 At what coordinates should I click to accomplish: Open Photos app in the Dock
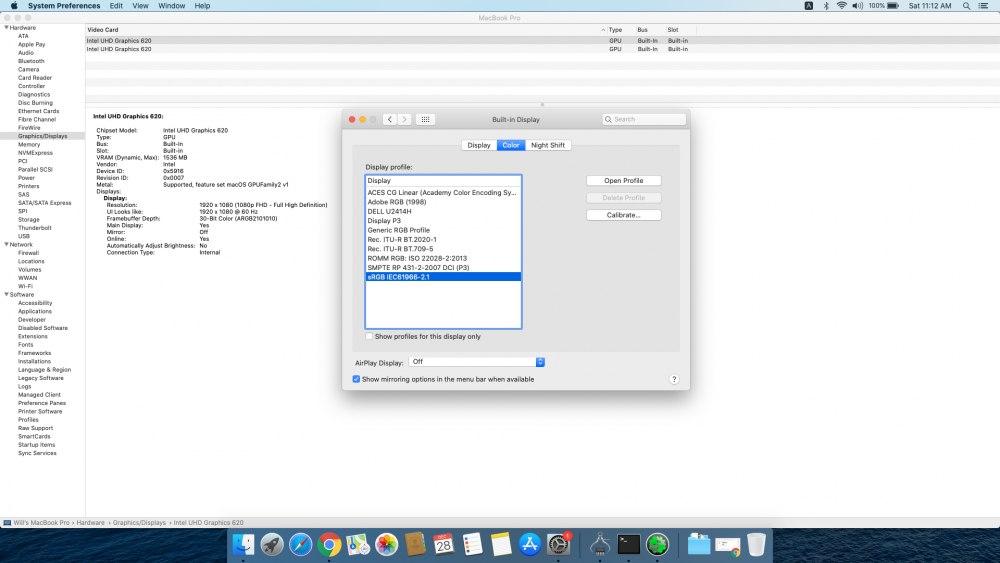coord(386,545)
